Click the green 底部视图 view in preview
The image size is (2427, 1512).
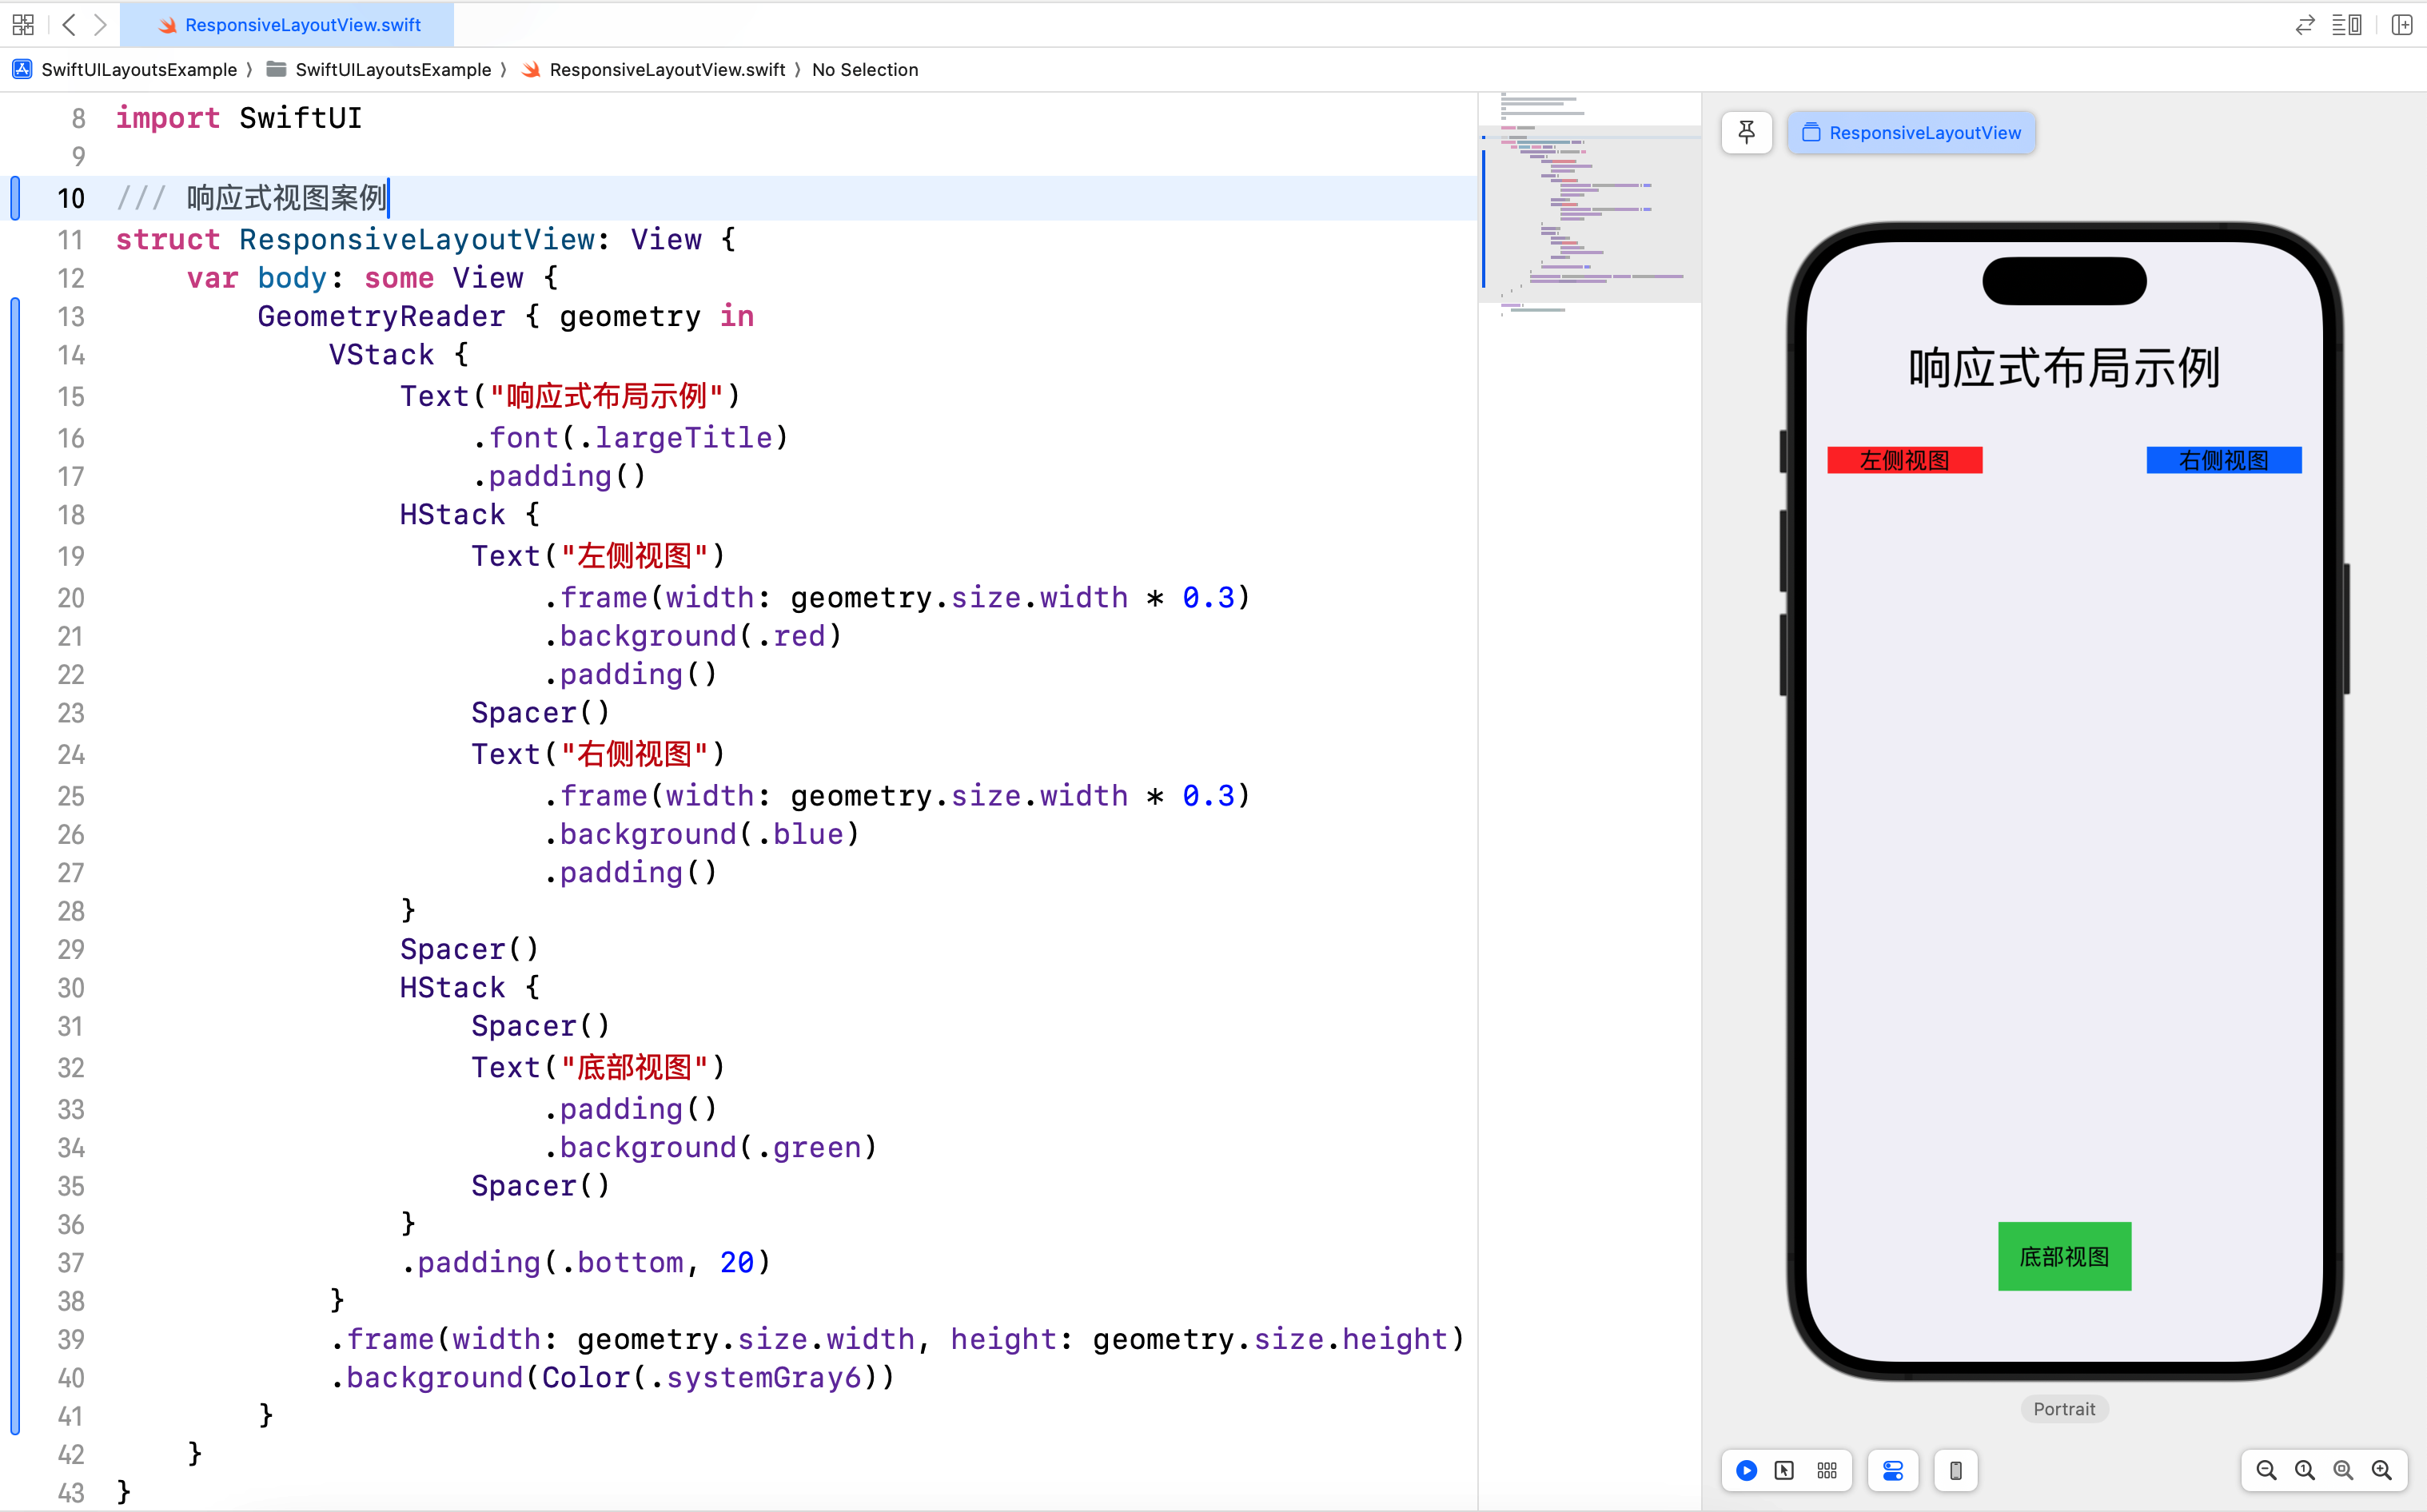coord(2064,1256)
